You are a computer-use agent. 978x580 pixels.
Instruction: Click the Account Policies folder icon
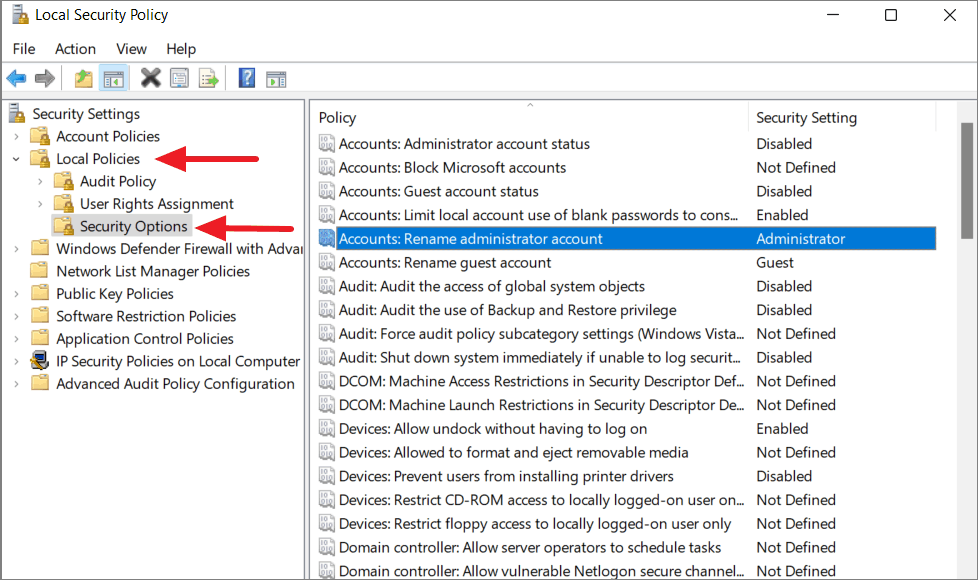pos(41,136)
